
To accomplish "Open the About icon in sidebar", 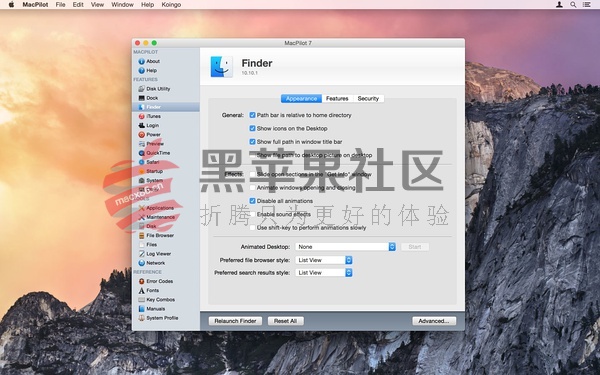I will 142,61.
